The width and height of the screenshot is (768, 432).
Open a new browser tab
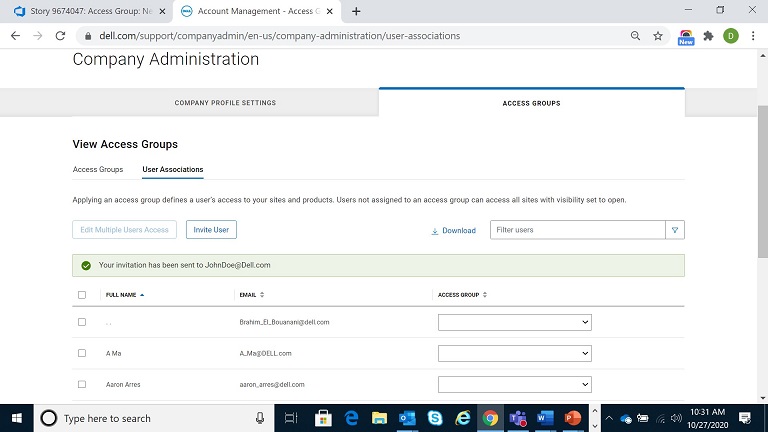pos(357,11)
